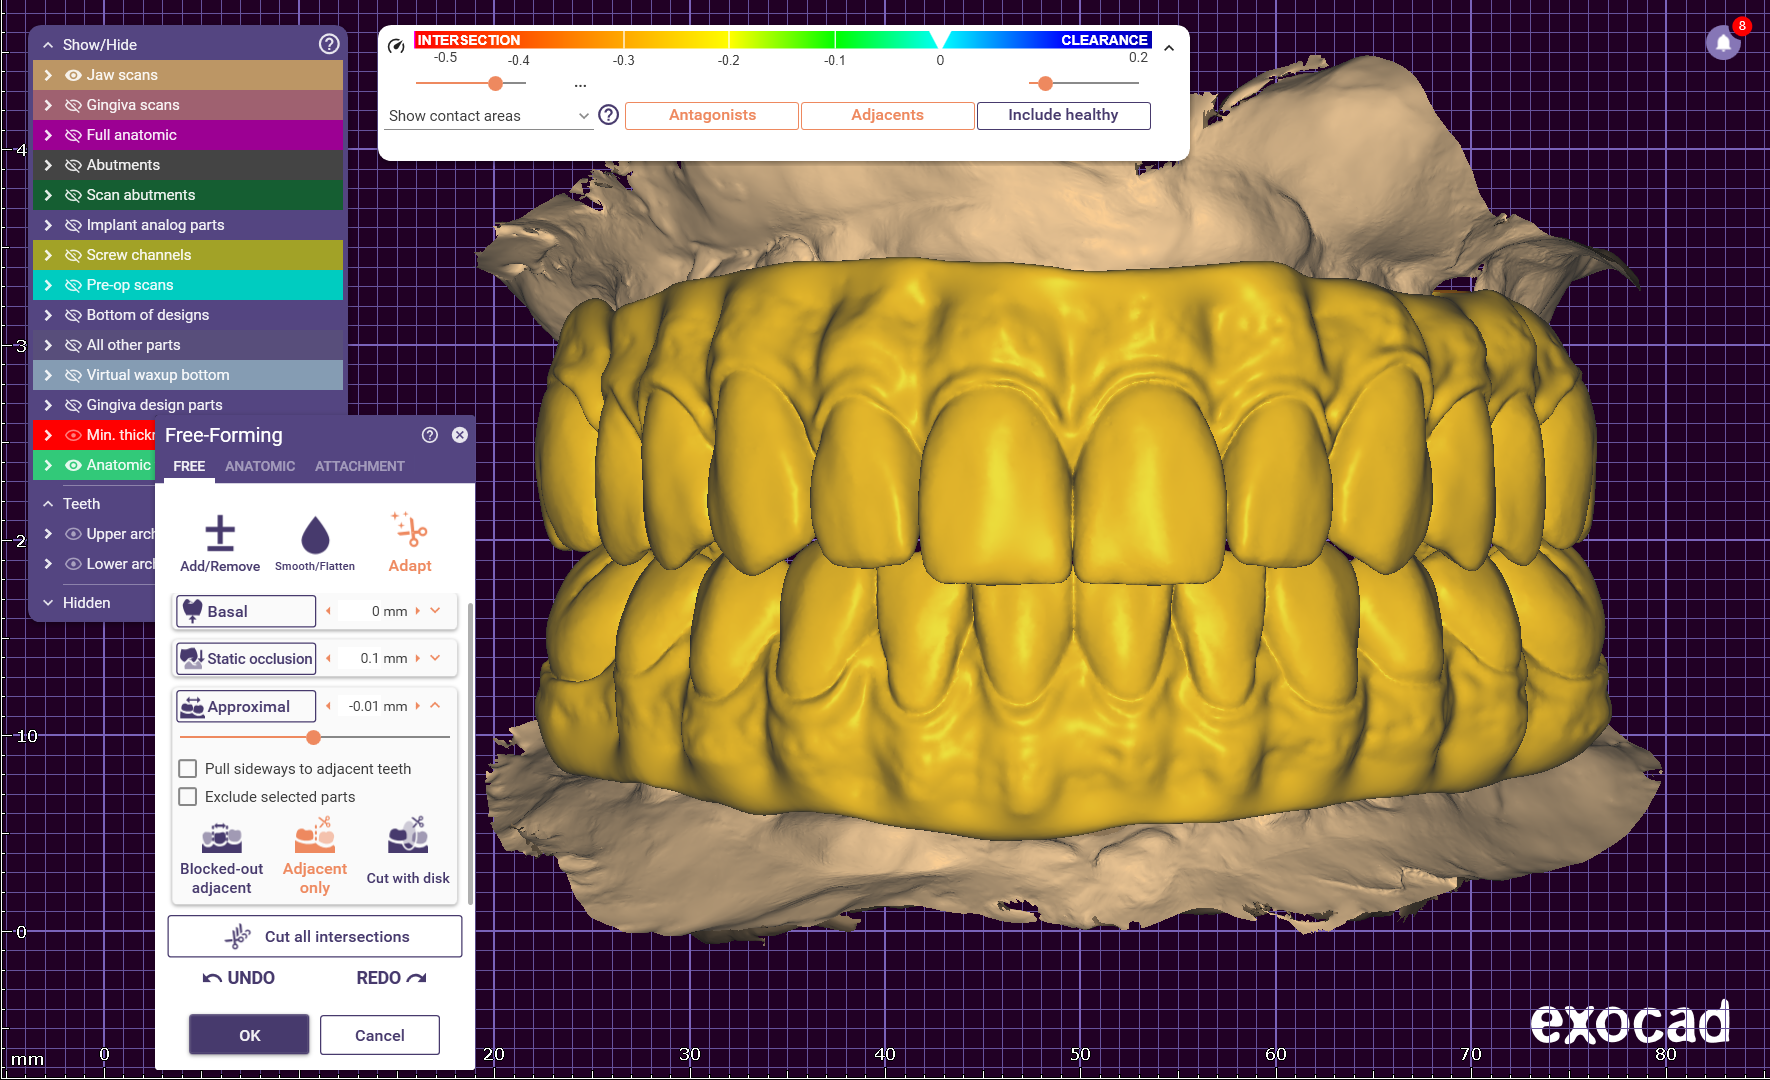Expand the Gingiva scans group
Image resolution: width=1770 pixels, height=1080 pixels.
(48, 105)
